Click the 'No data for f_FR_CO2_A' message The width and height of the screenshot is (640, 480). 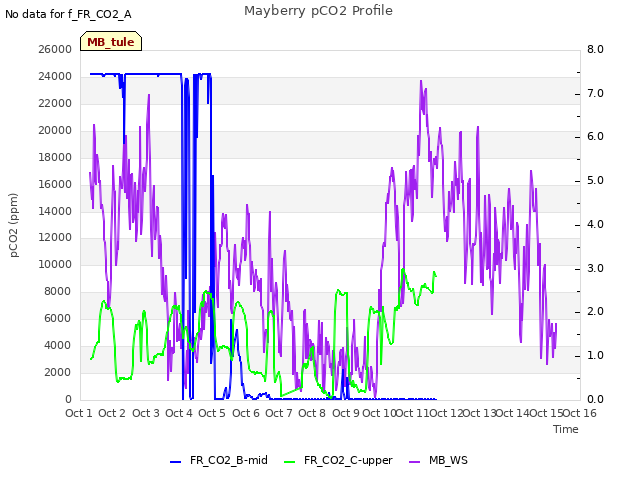pyautogui.click(x=68, y=14)
